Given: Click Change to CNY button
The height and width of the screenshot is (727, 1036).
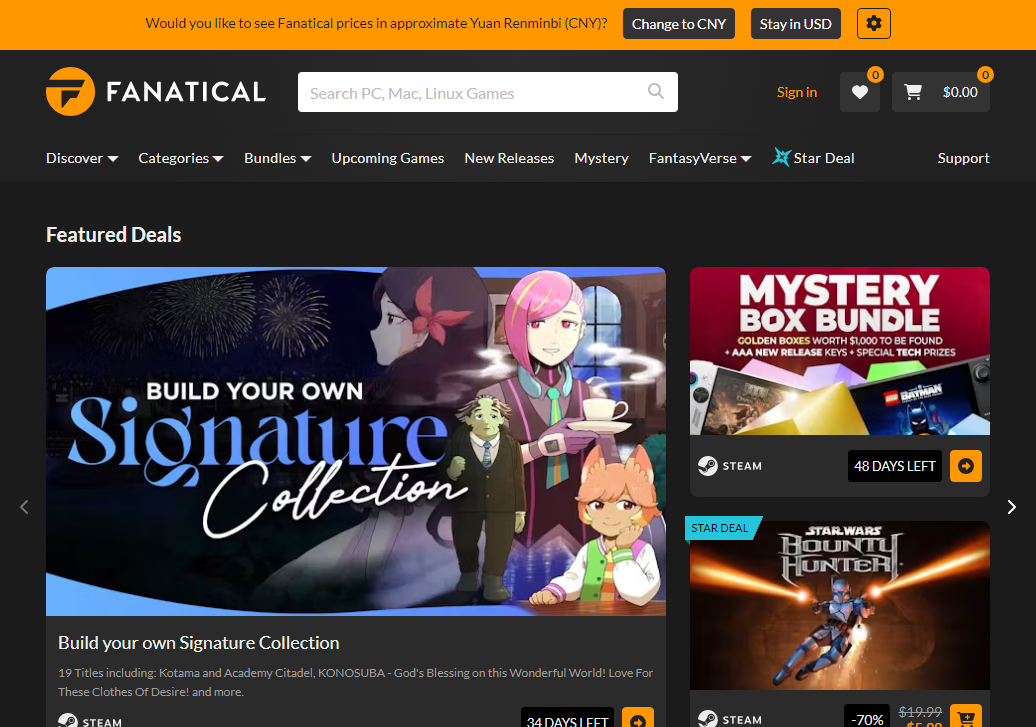Looking at the screenshot, I should point(679,24).
